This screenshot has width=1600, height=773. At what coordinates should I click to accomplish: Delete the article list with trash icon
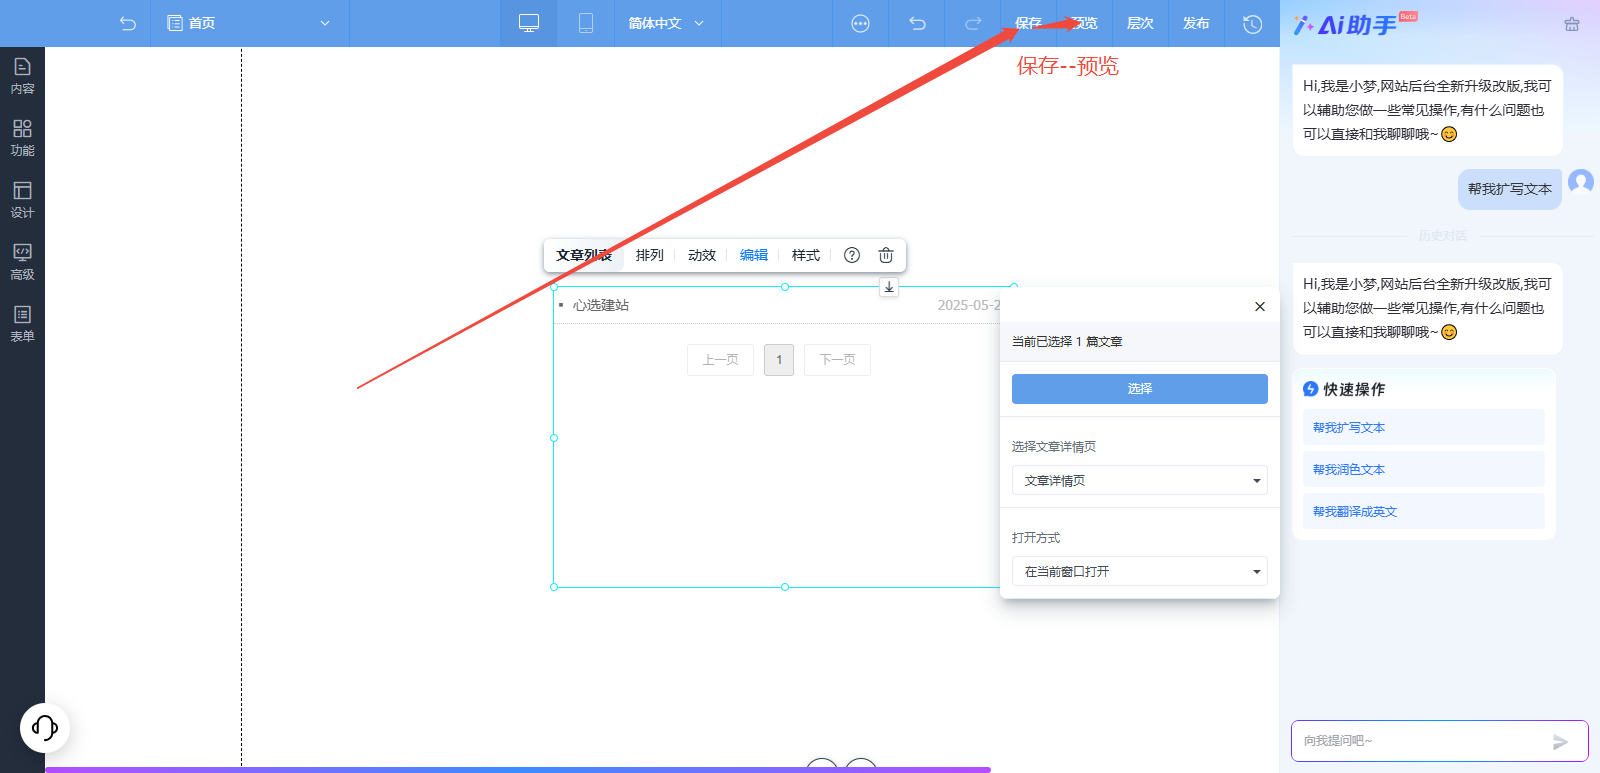click(x=885, y=255)
